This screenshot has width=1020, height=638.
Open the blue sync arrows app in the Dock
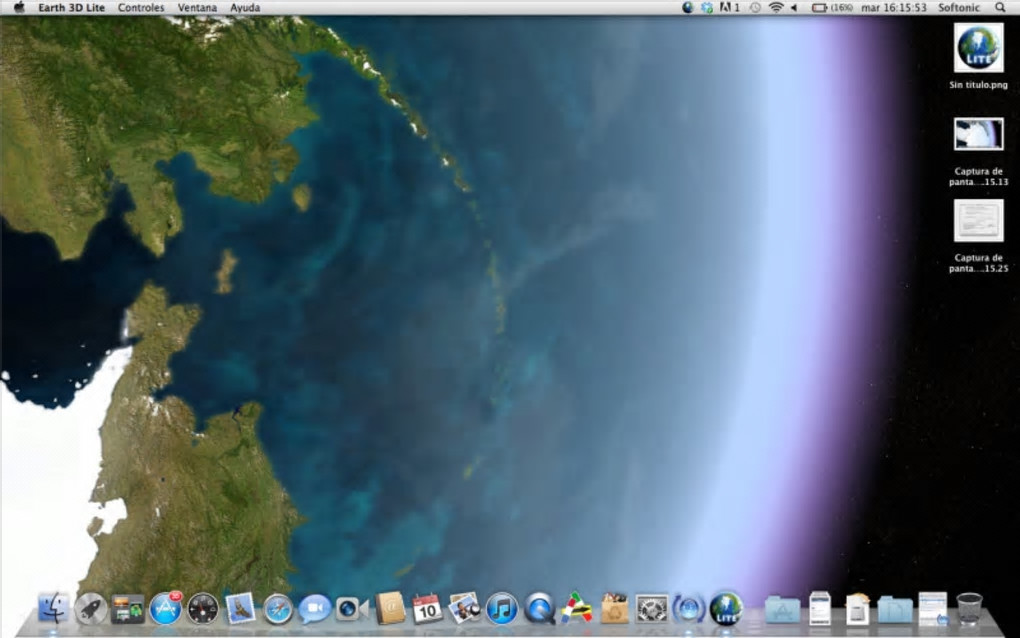(x=688, y=609)
